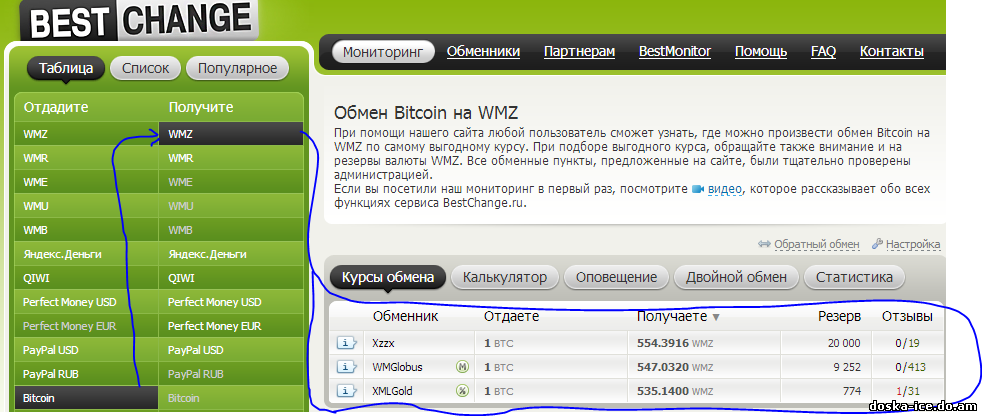The height and width of the screenshot is (416, 982).
Task: Select Статистика tab
Action: point(854,277)
